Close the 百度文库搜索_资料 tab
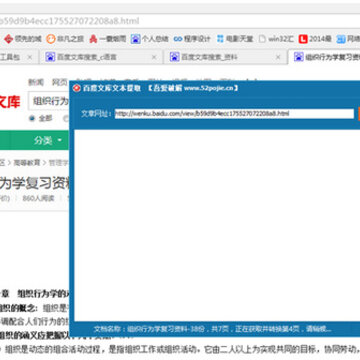Viewport: 360px width, 360px height. coord(278,57)
